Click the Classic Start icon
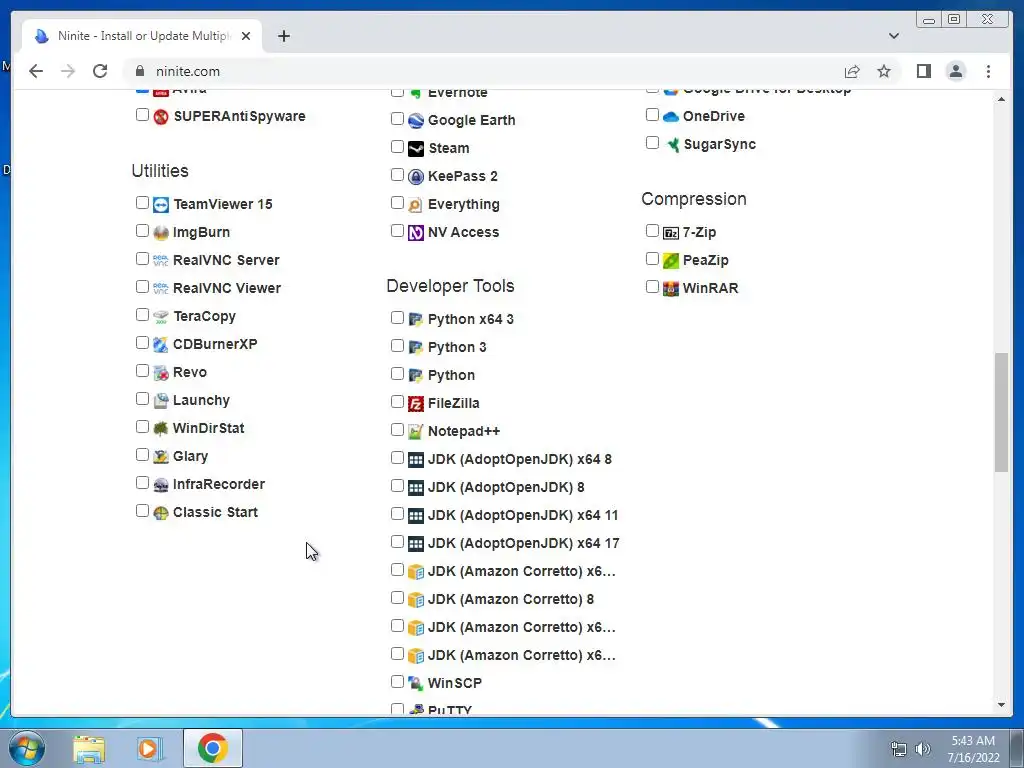Viewport: 1024px width, 768px height. point(161,513)
